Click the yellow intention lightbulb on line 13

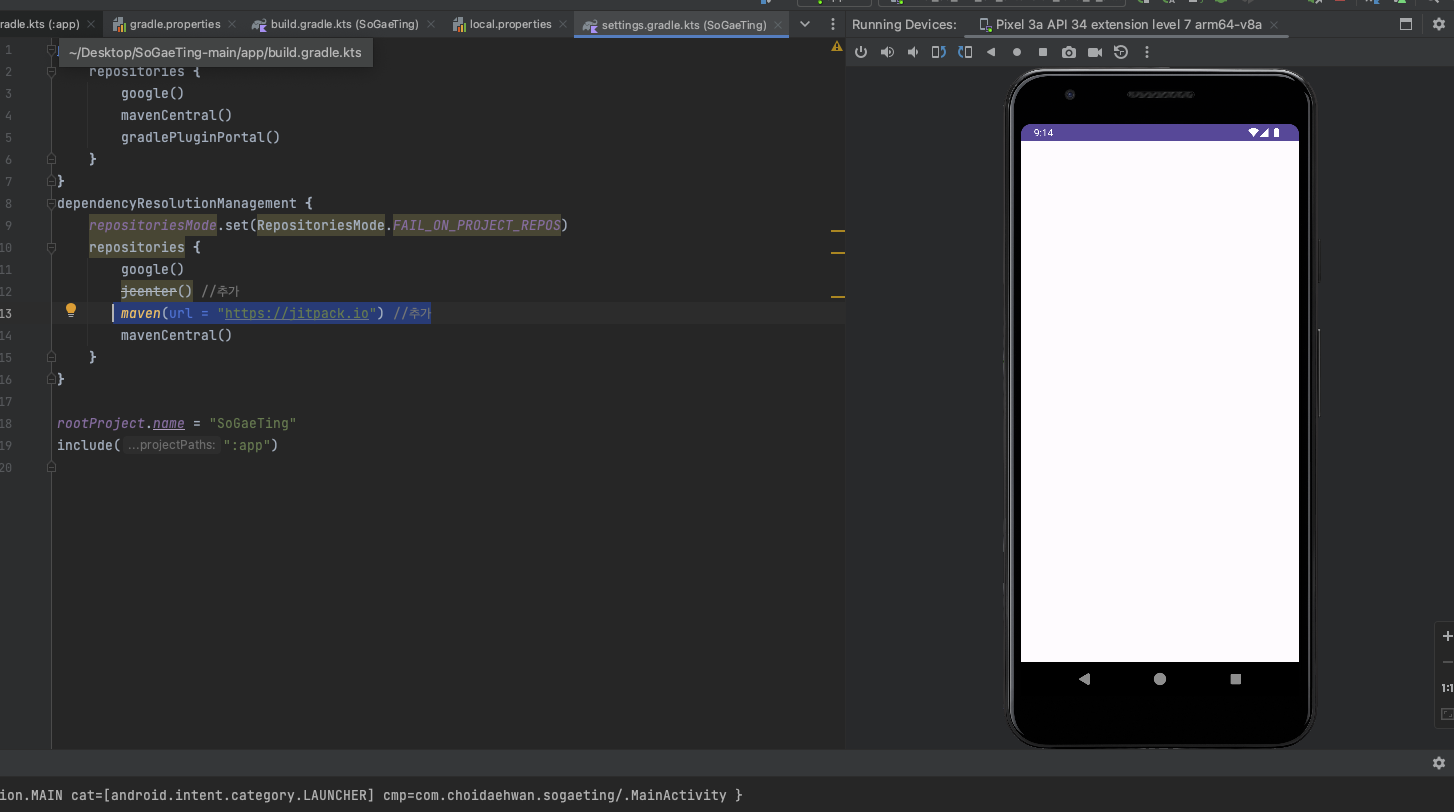click(x=71, y=310)
